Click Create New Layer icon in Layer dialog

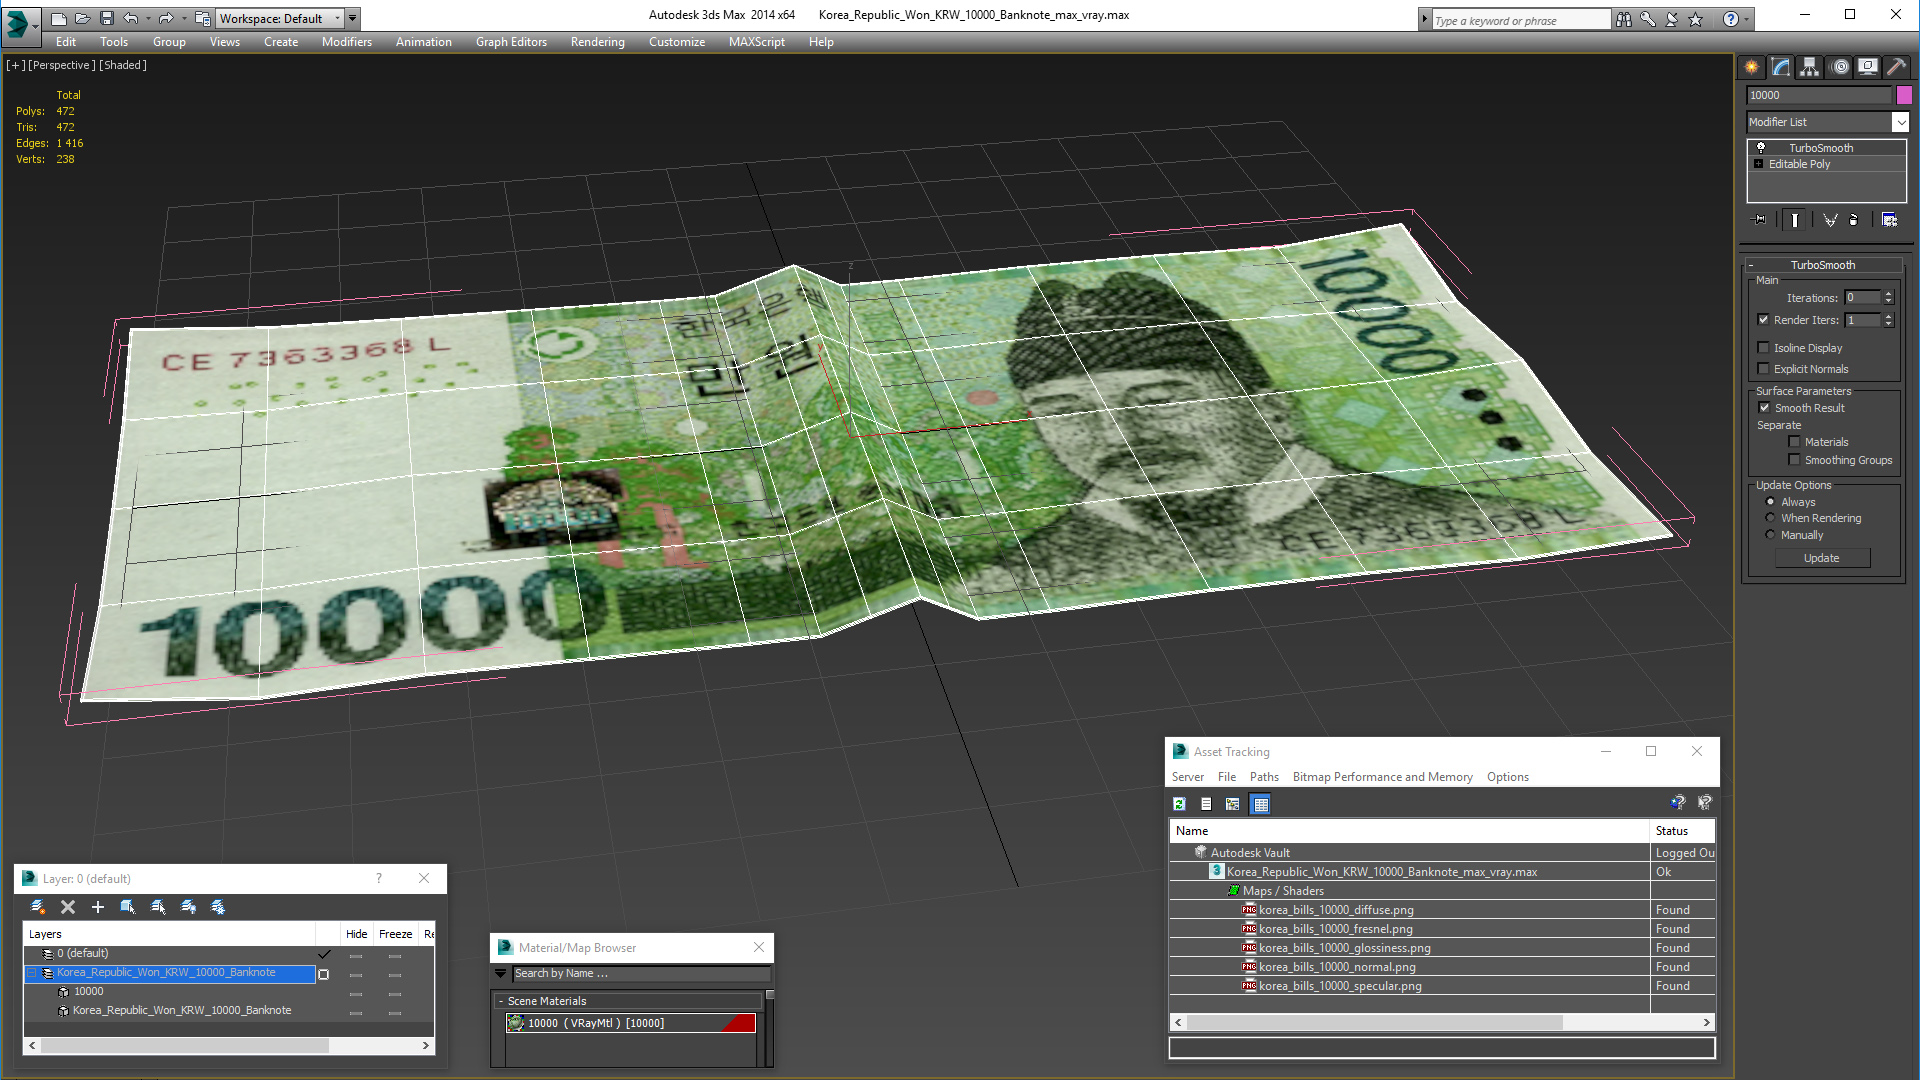pos(38,907)
